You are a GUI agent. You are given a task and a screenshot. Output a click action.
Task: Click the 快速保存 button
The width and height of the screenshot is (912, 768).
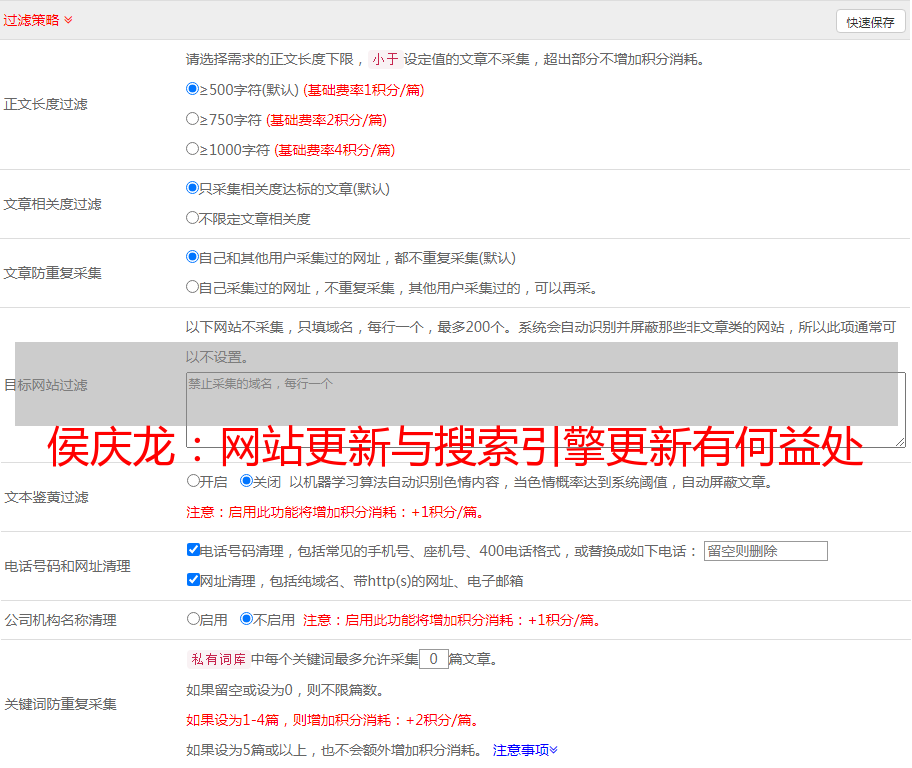[x=870, y=22]
